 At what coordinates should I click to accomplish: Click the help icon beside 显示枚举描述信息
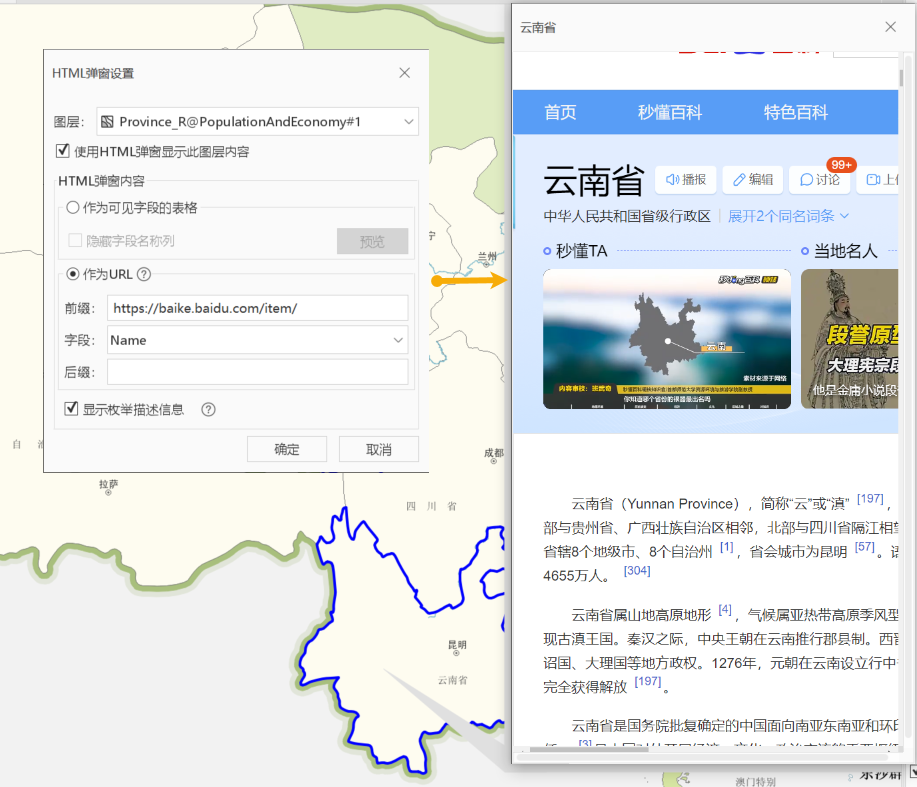[209, 409]
